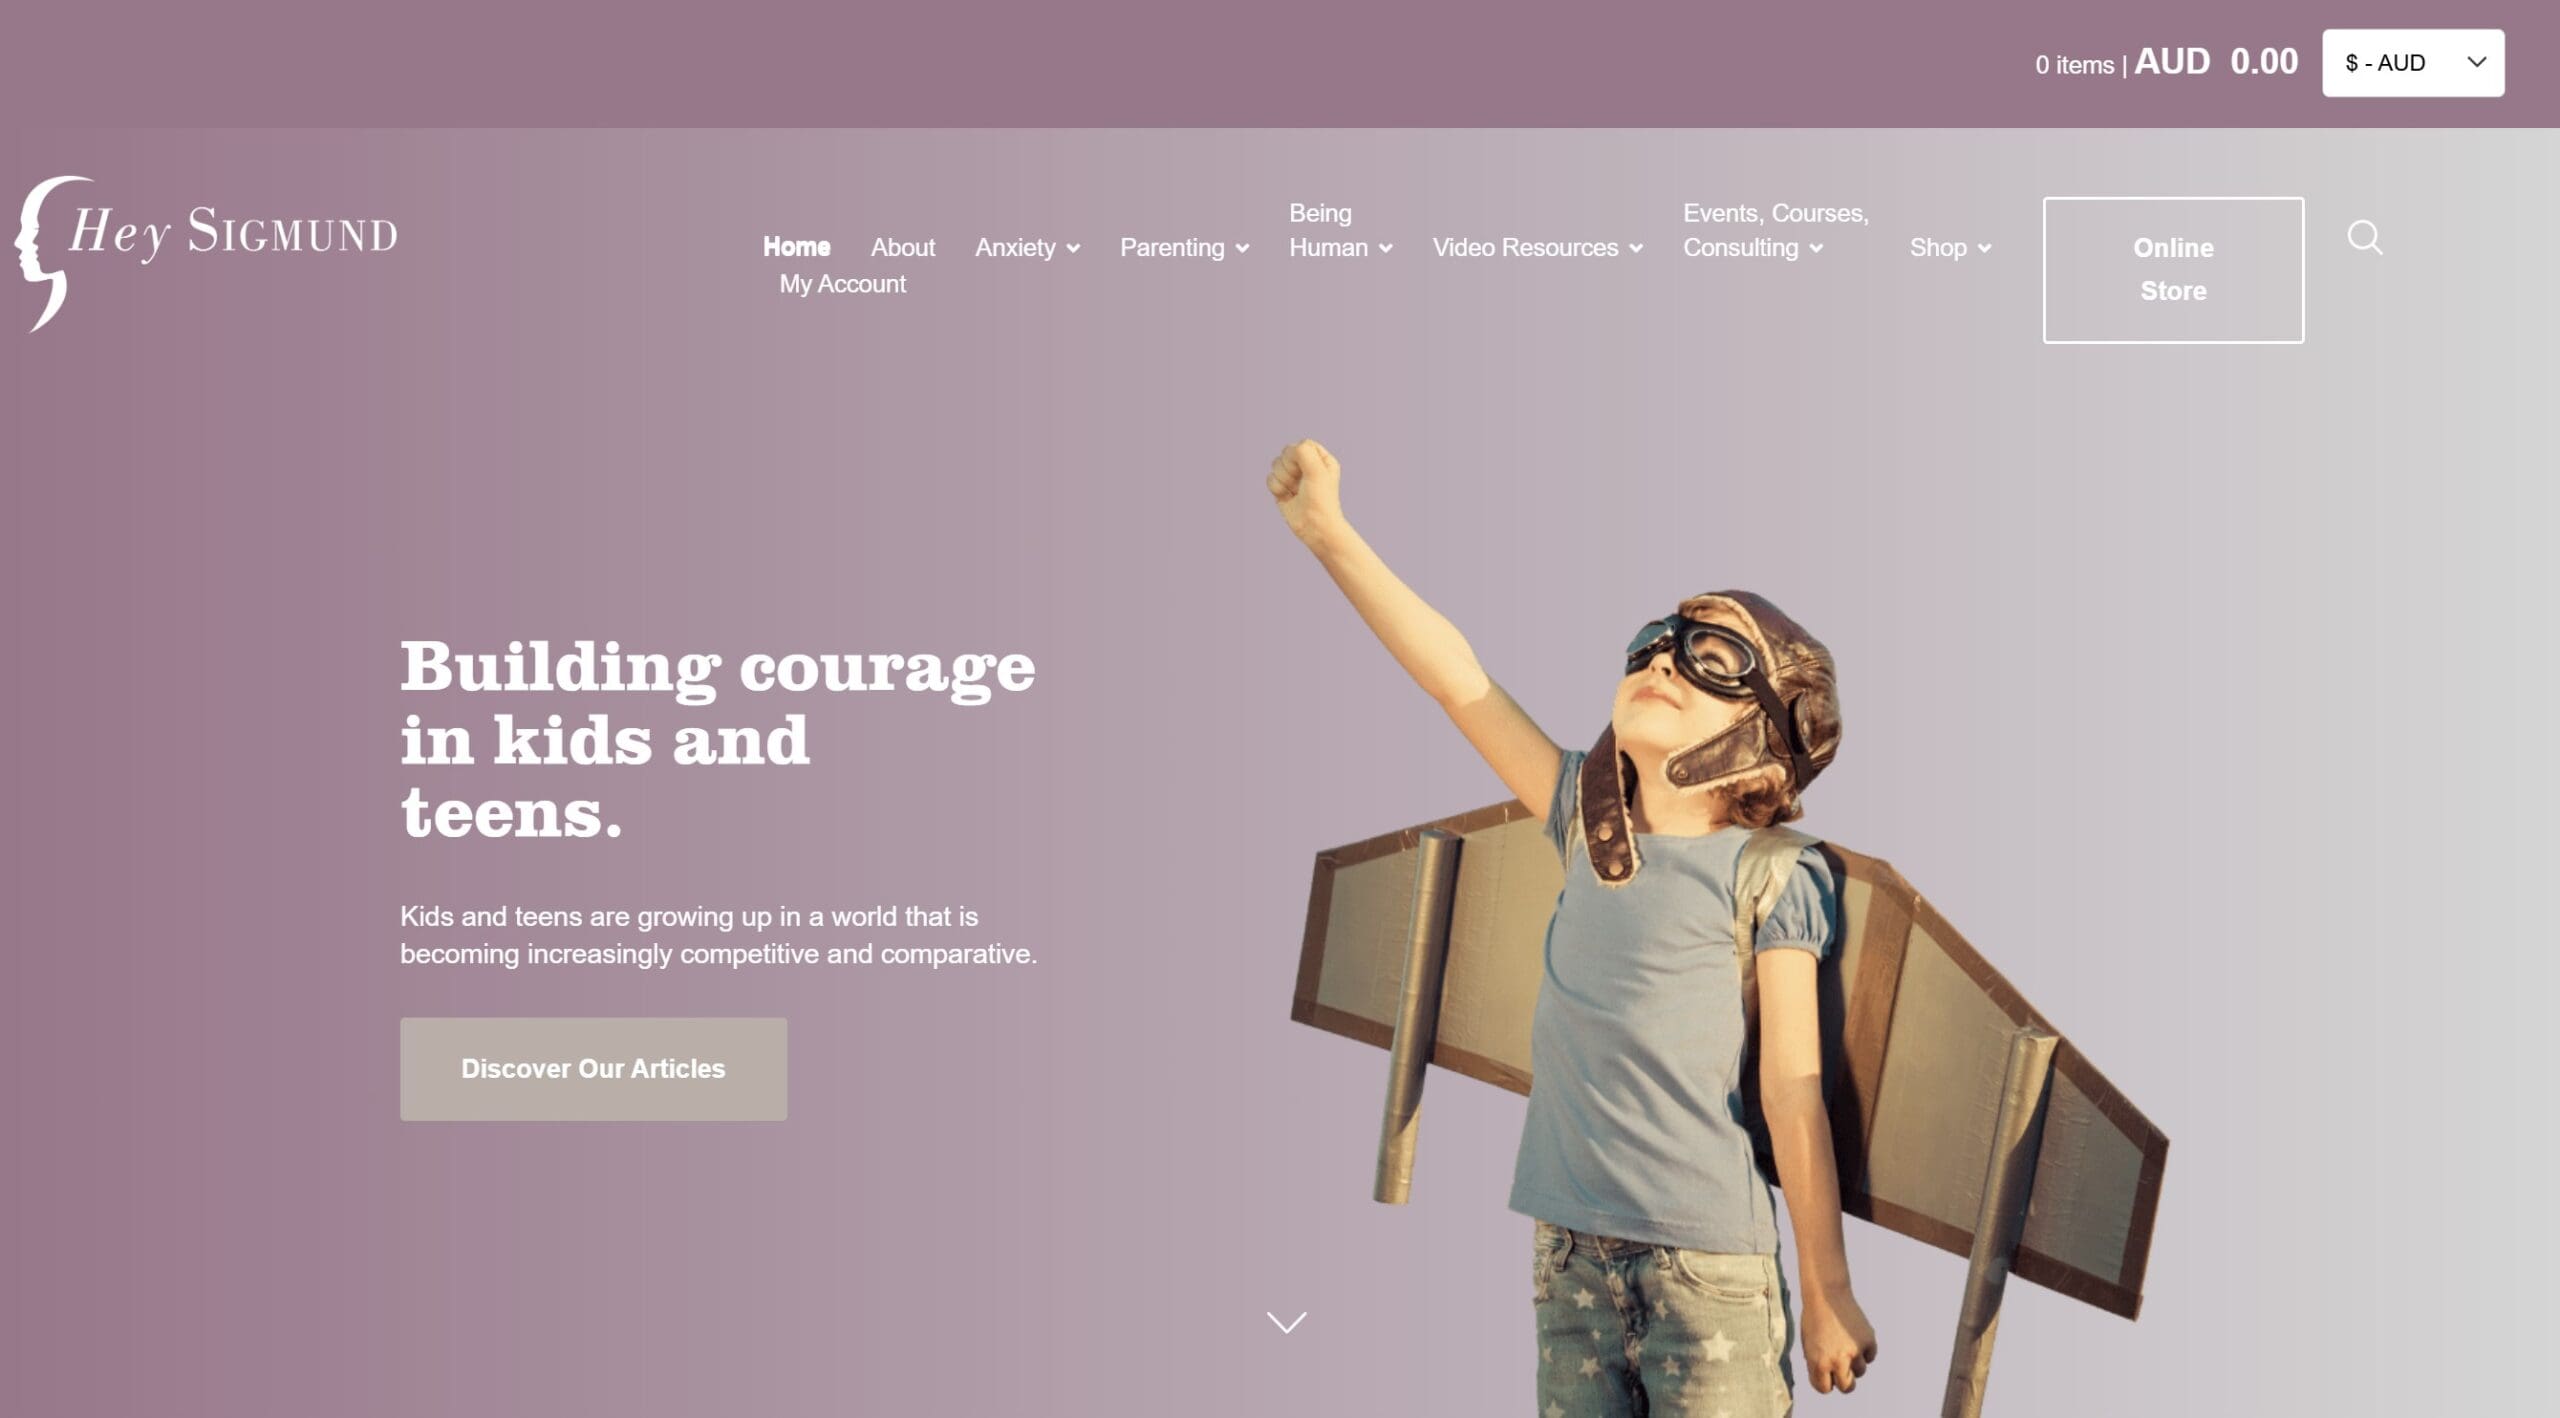Click the AUD 0.00 cart total
Screen dimensions: 2560x1418
tap(2216, 62)
